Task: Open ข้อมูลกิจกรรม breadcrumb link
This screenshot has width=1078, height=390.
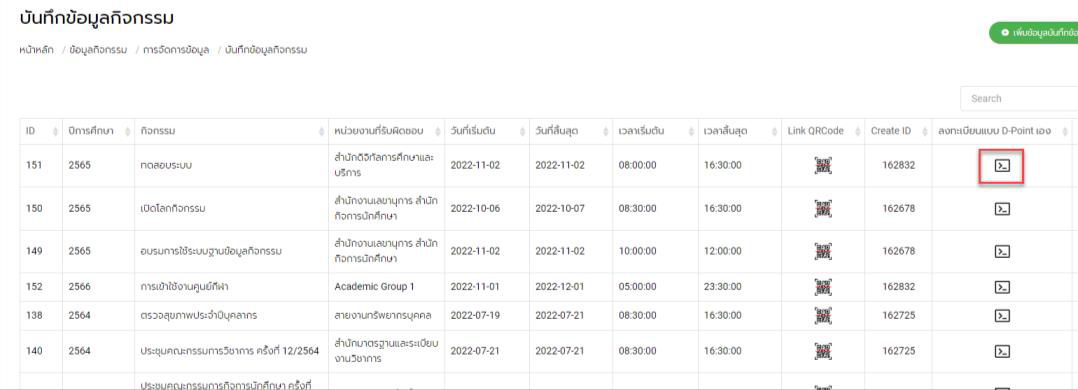Action: [x=98, y=50]
